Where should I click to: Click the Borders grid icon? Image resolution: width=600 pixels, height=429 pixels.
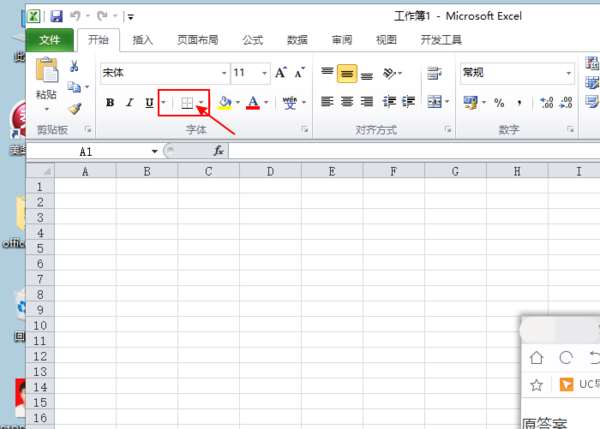tap(187, 103)
